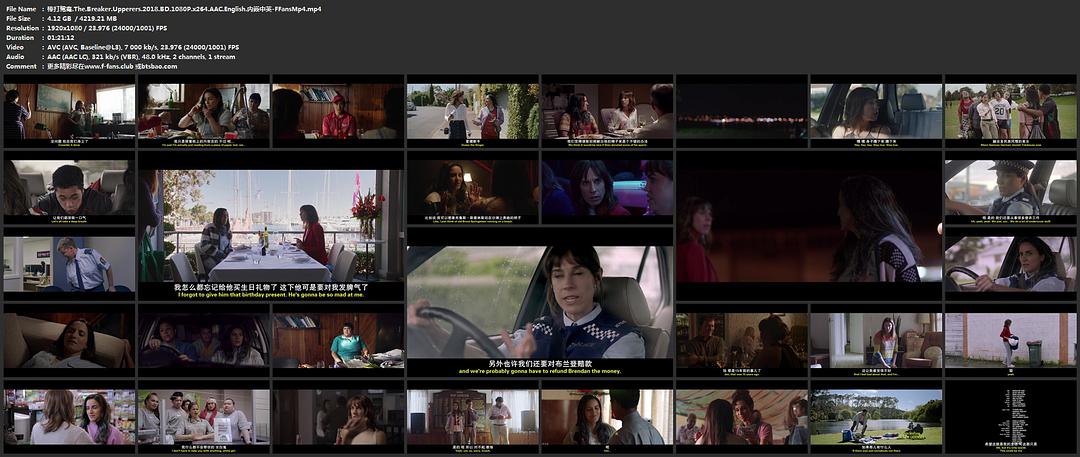This screenshot has height=457, width=1080.
Task: Click the end credits thumbnail
Action: click(1009, 417)
